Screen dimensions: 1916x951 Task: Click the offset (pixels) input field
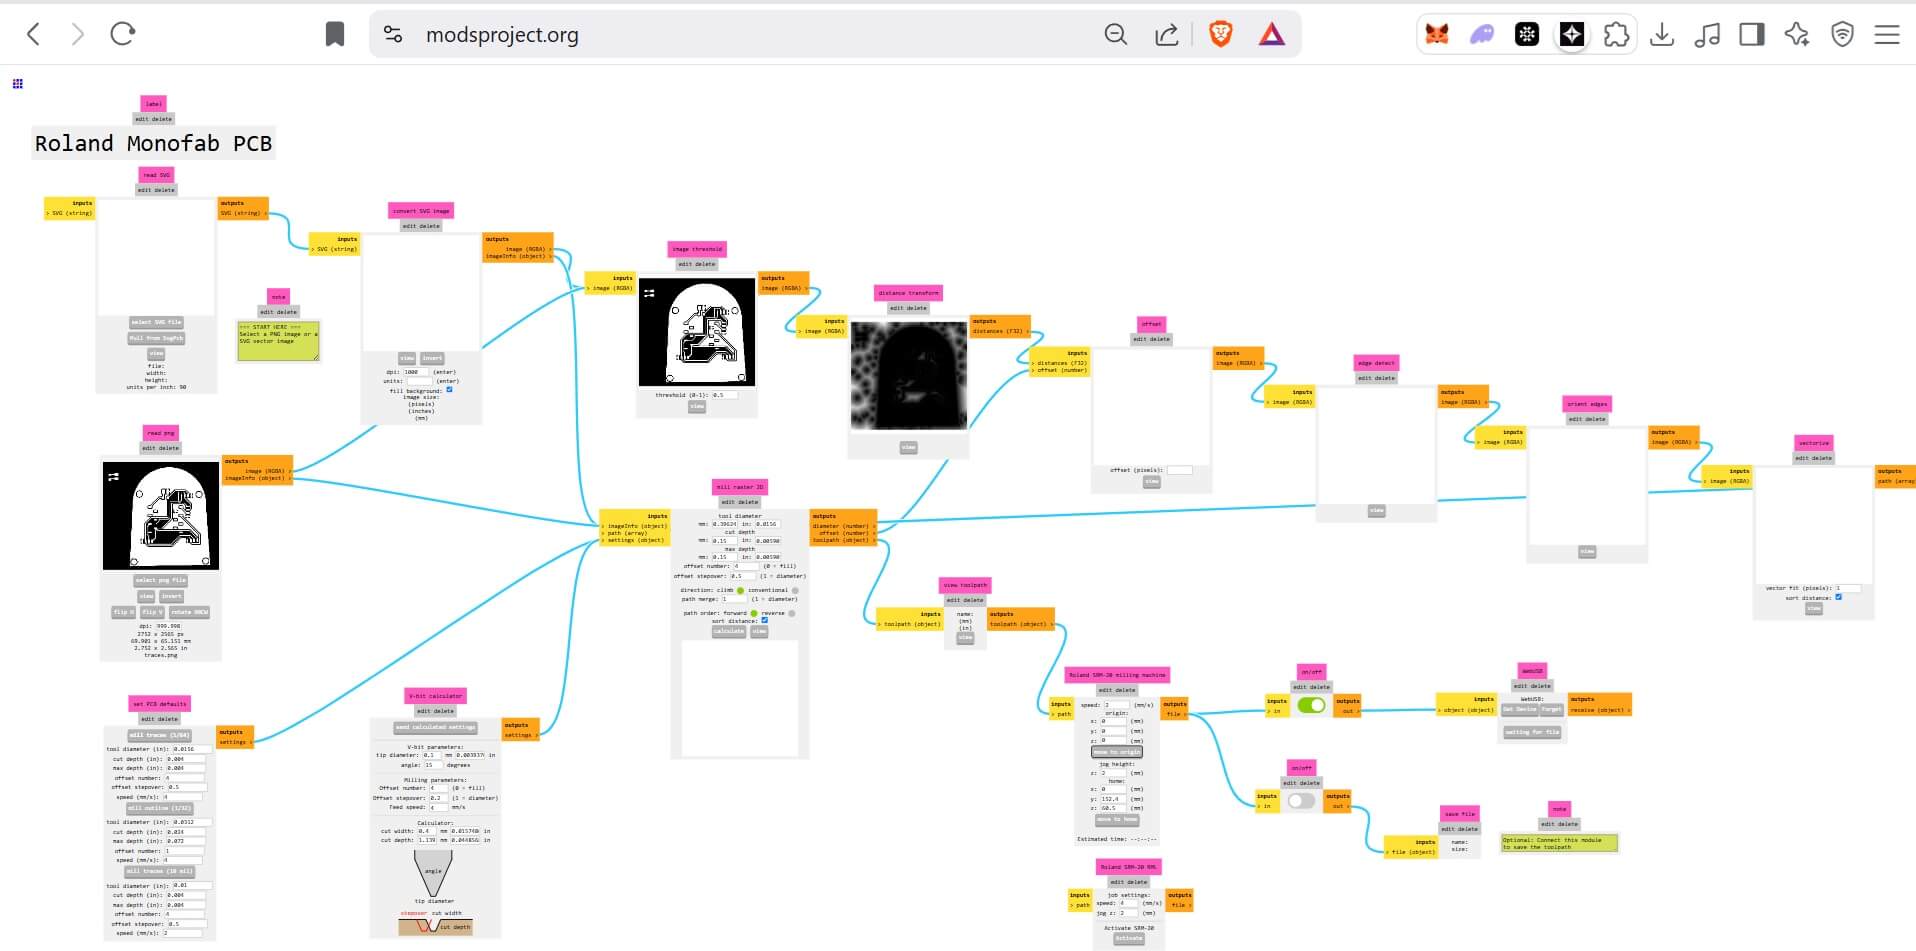pos(1180,470)
